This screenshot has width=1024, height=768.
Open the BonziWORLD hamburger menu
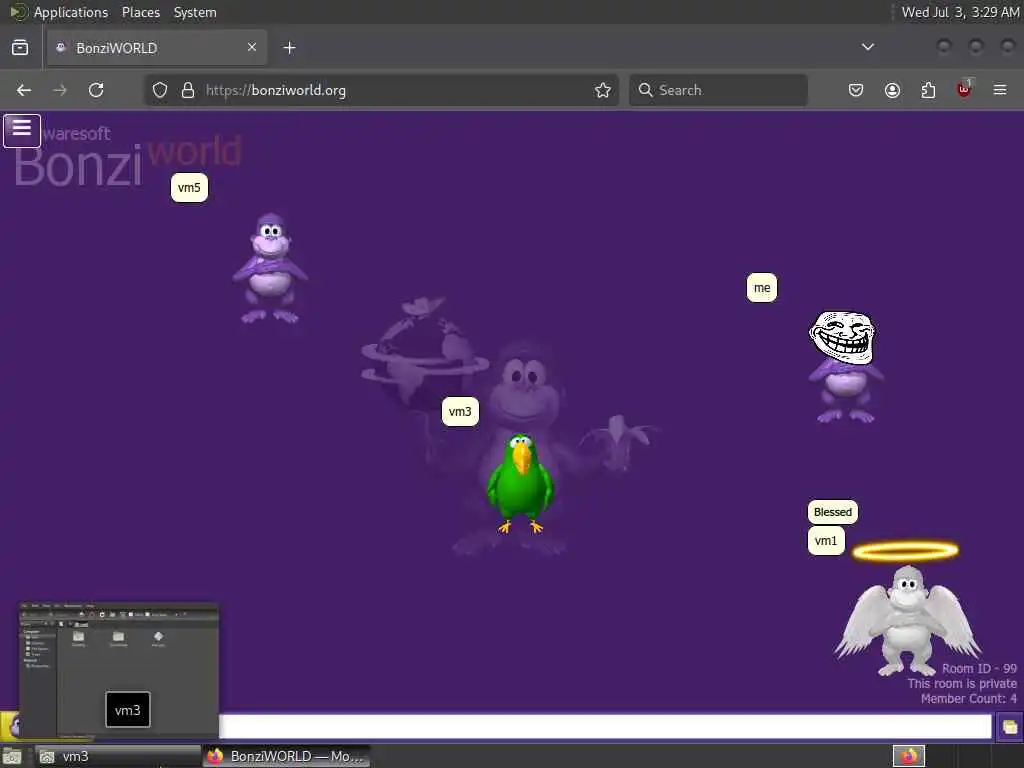tap(22, 130)
